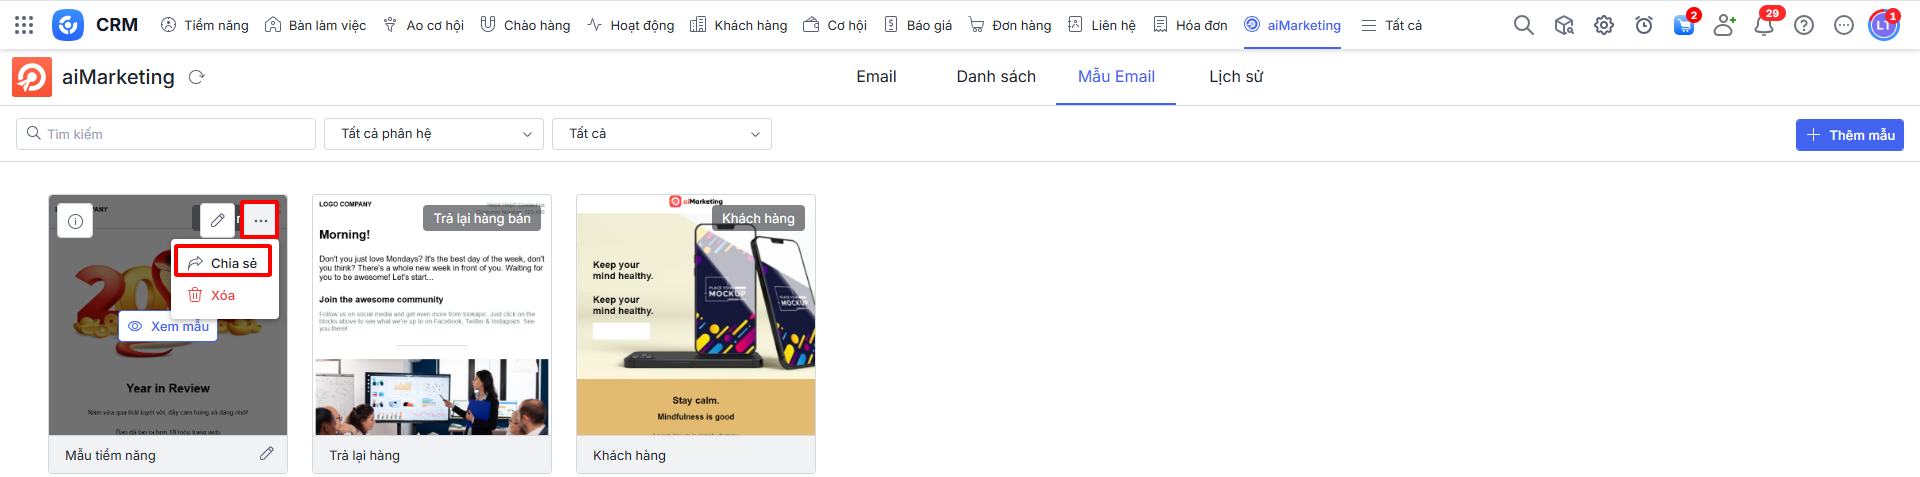Open Báo giá module
This screenshot has width=1920, height=477.
point(918,25)
